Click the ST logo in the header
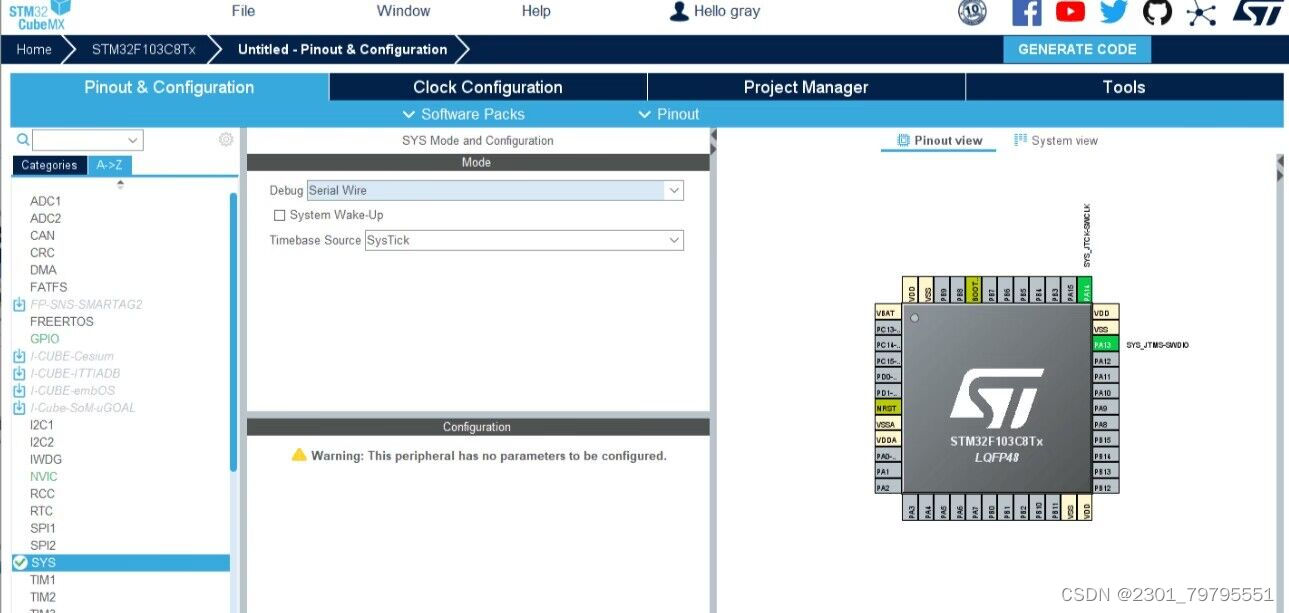This screenshot has width=1289, height=613. pyautogui.click(x=1257, y=12)
